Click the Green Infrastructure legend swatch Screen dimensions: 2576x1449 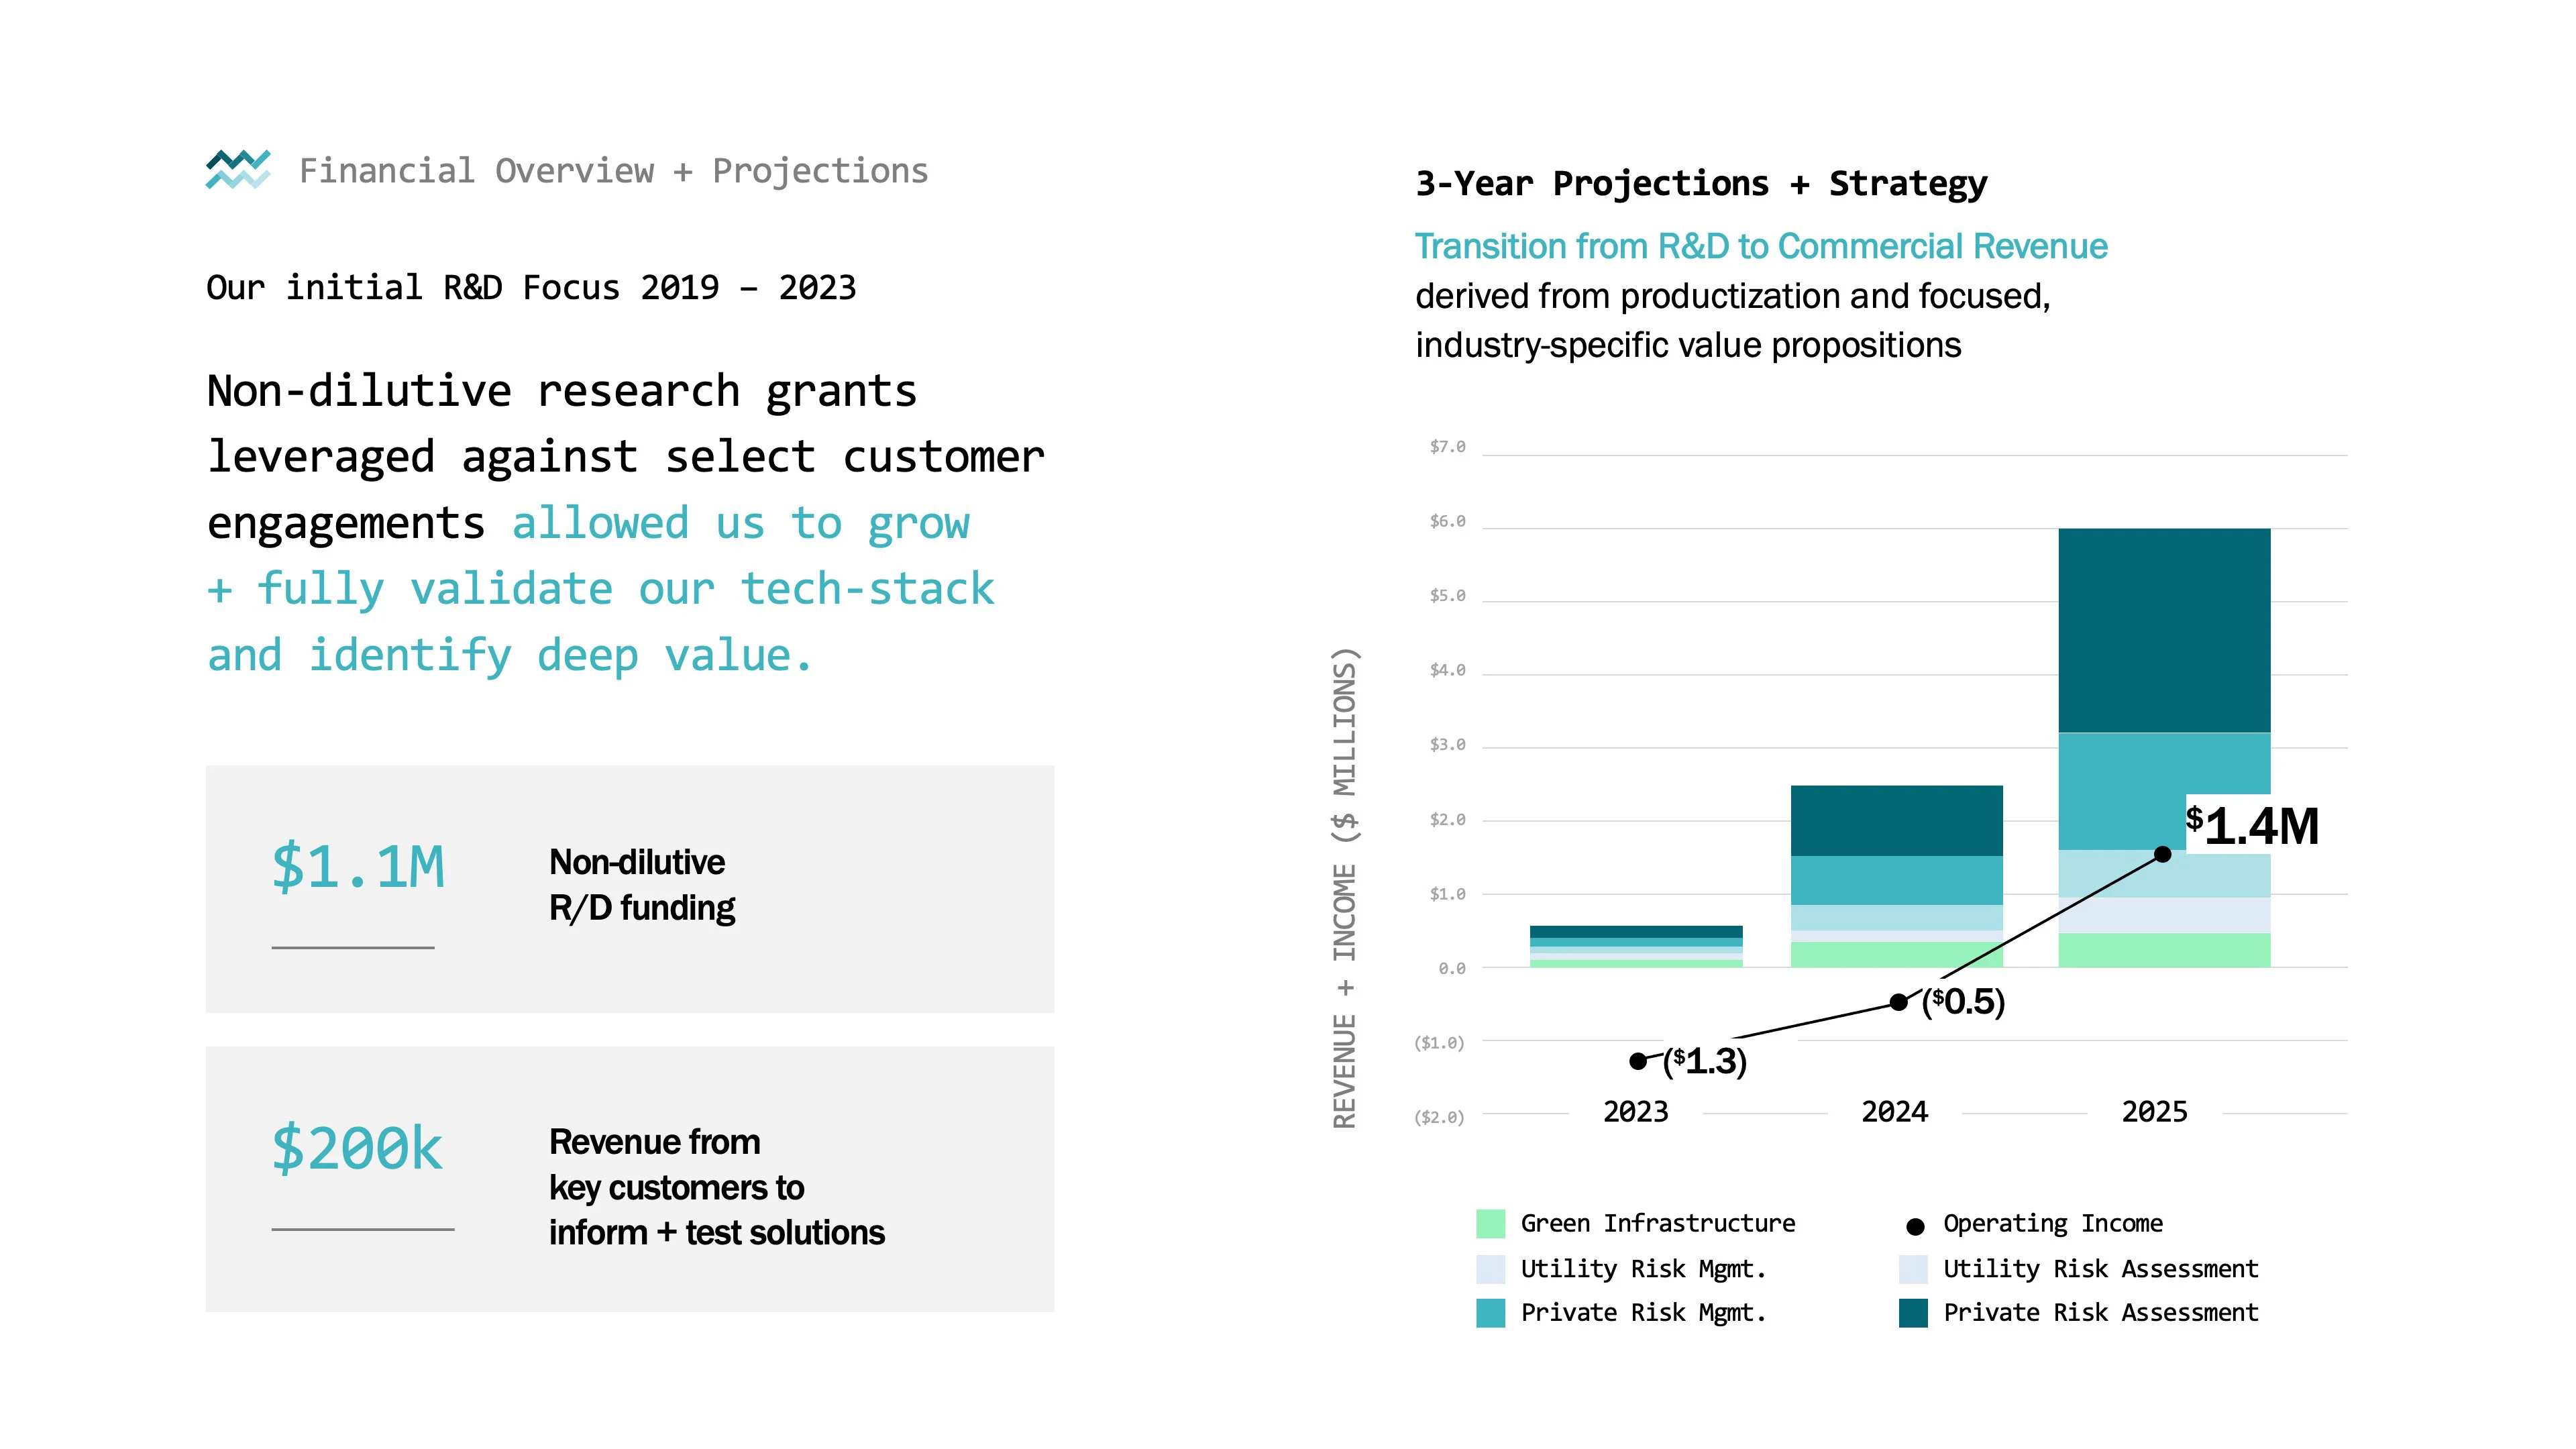coord(1490,1224)
